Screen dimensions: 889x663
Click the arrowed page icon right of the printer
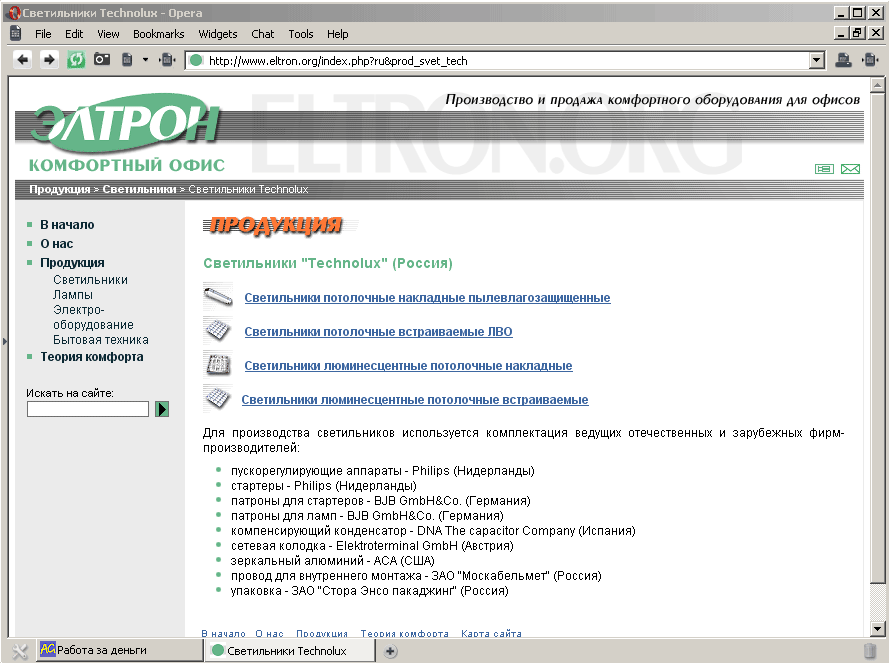870,60
